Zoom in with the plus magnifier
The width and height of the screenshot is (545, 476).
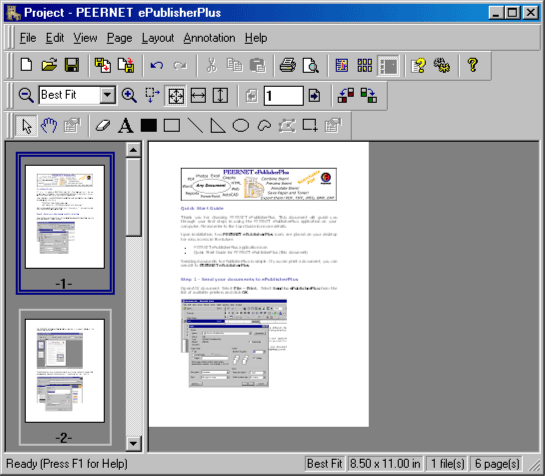pyautogui.click(x=129, y=95)
